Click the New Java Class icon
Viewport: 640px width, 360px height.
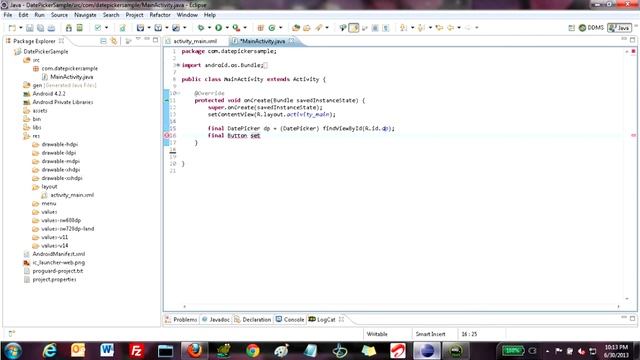272,28
